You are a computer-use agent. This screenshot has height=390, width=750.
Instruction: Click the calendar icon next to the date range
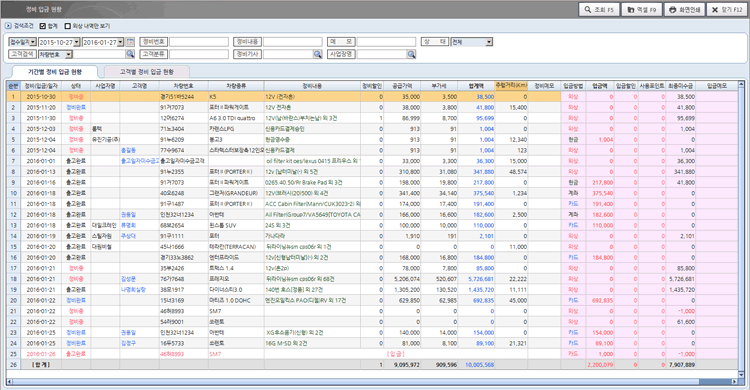pyautogui.click(x=130, y=42)
